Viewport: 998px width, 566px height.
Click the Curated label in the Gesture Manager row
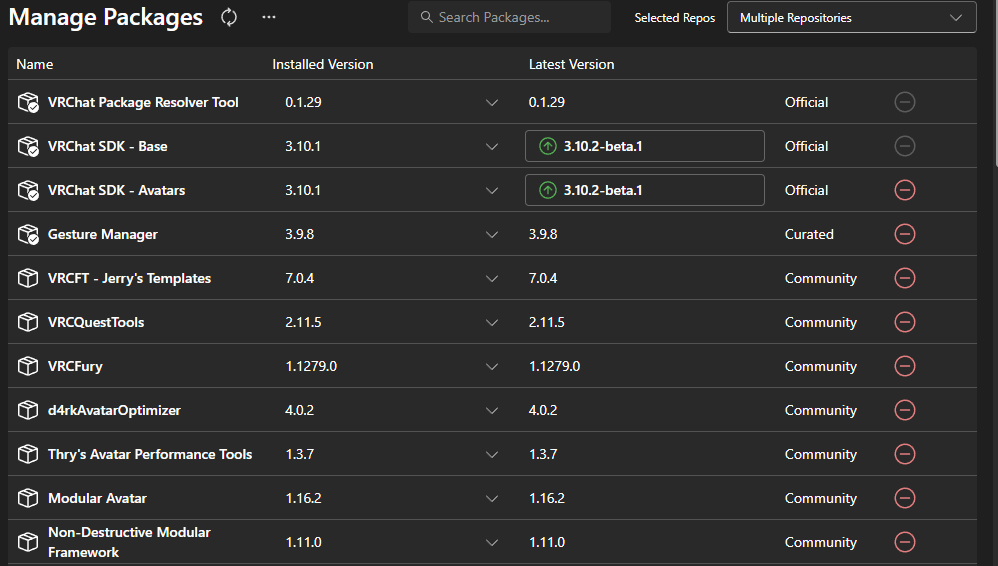click(x=809, y=234)
